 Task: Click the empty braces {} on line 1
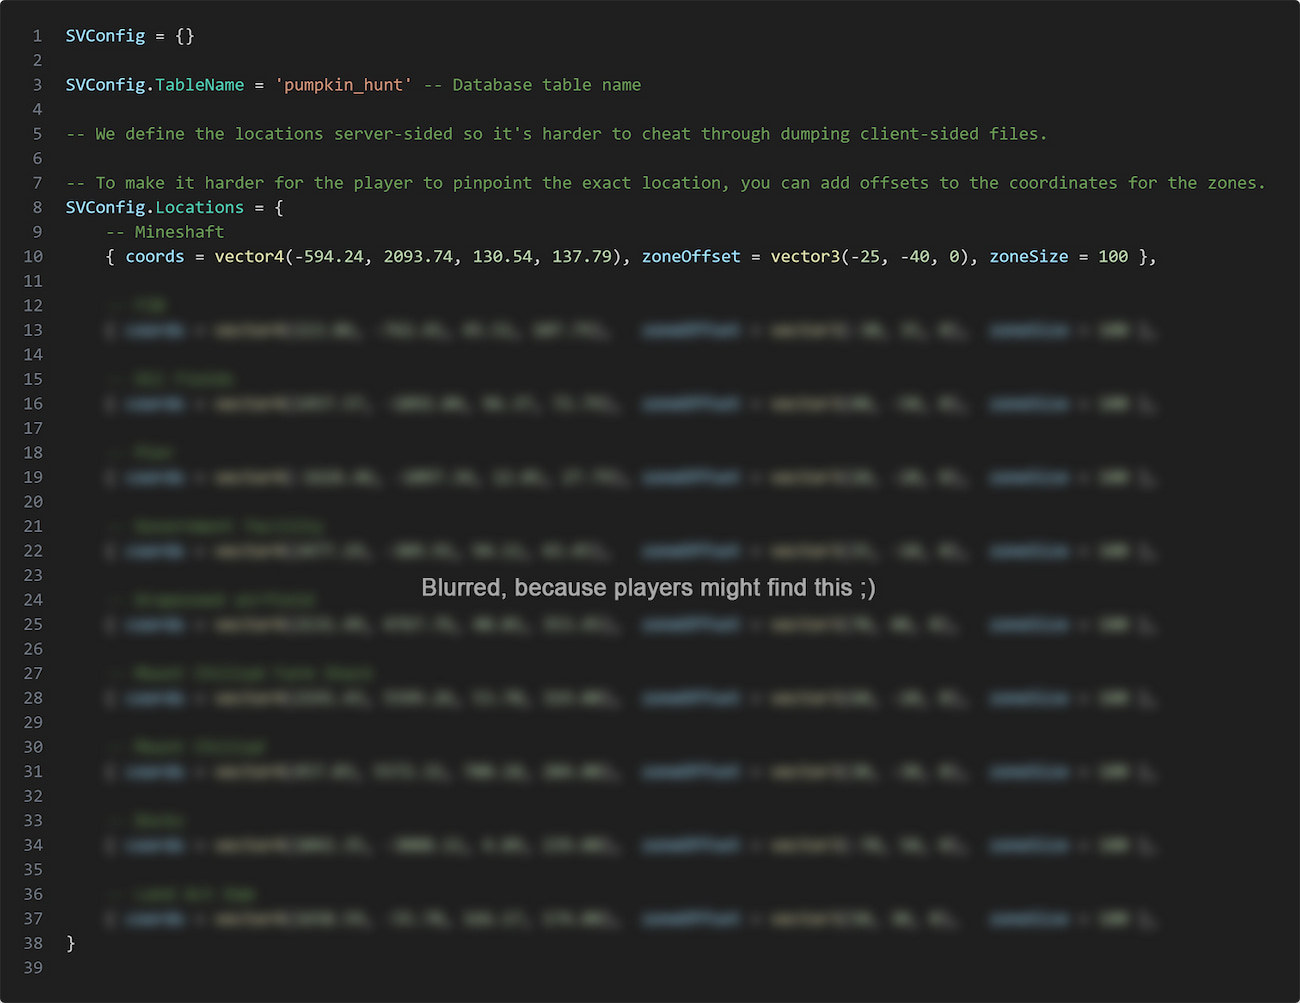[185, 36]
